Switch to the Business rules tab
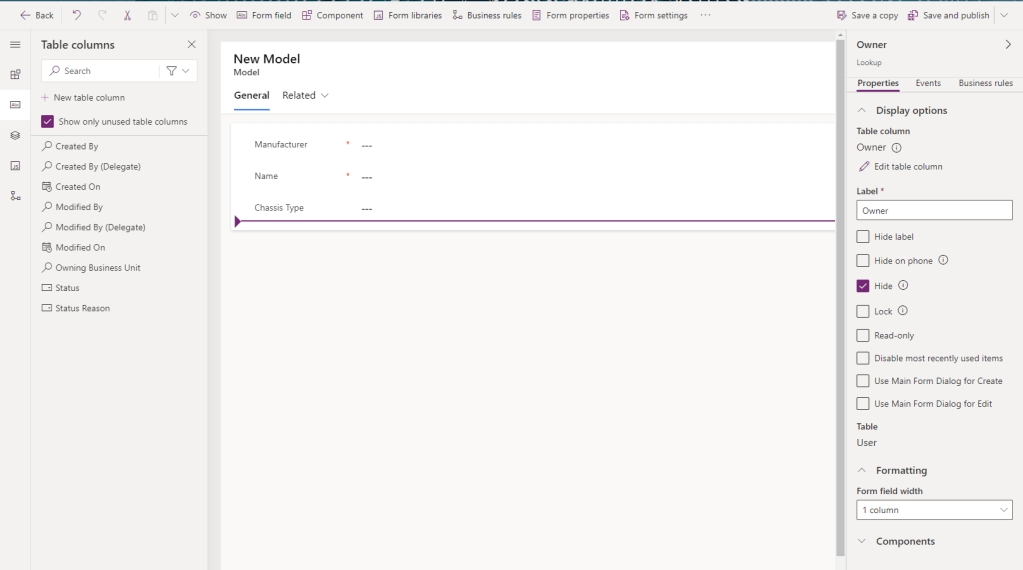Screen dimensions: 1023x570 [985, 83]
